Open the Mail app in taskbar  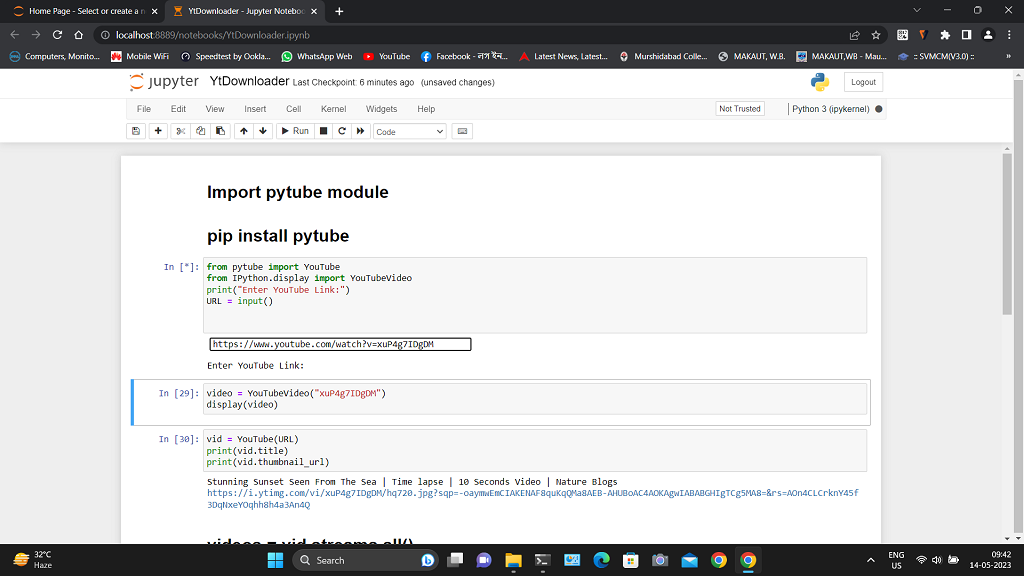tap(690, 560)
